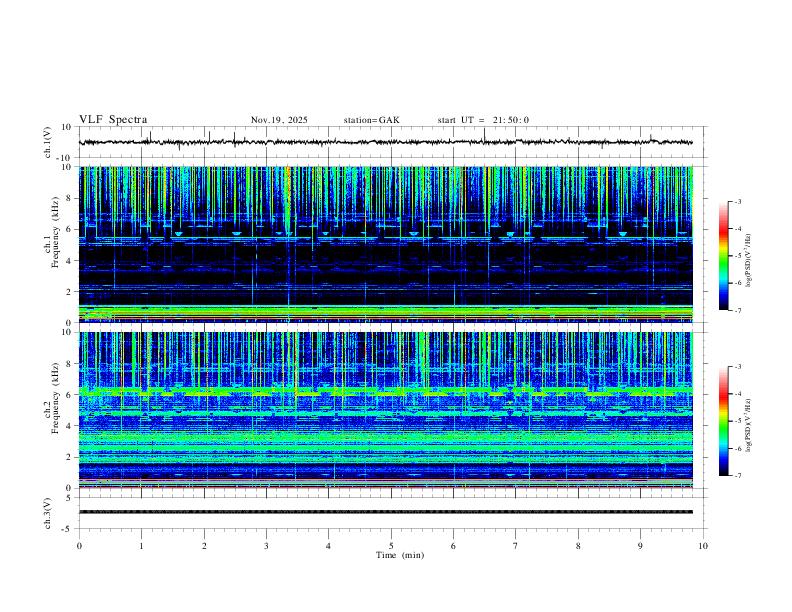Select the "Nov.19, 2025" date text
The height and width of the screenshot is (612, 792).
click(279, 120)
